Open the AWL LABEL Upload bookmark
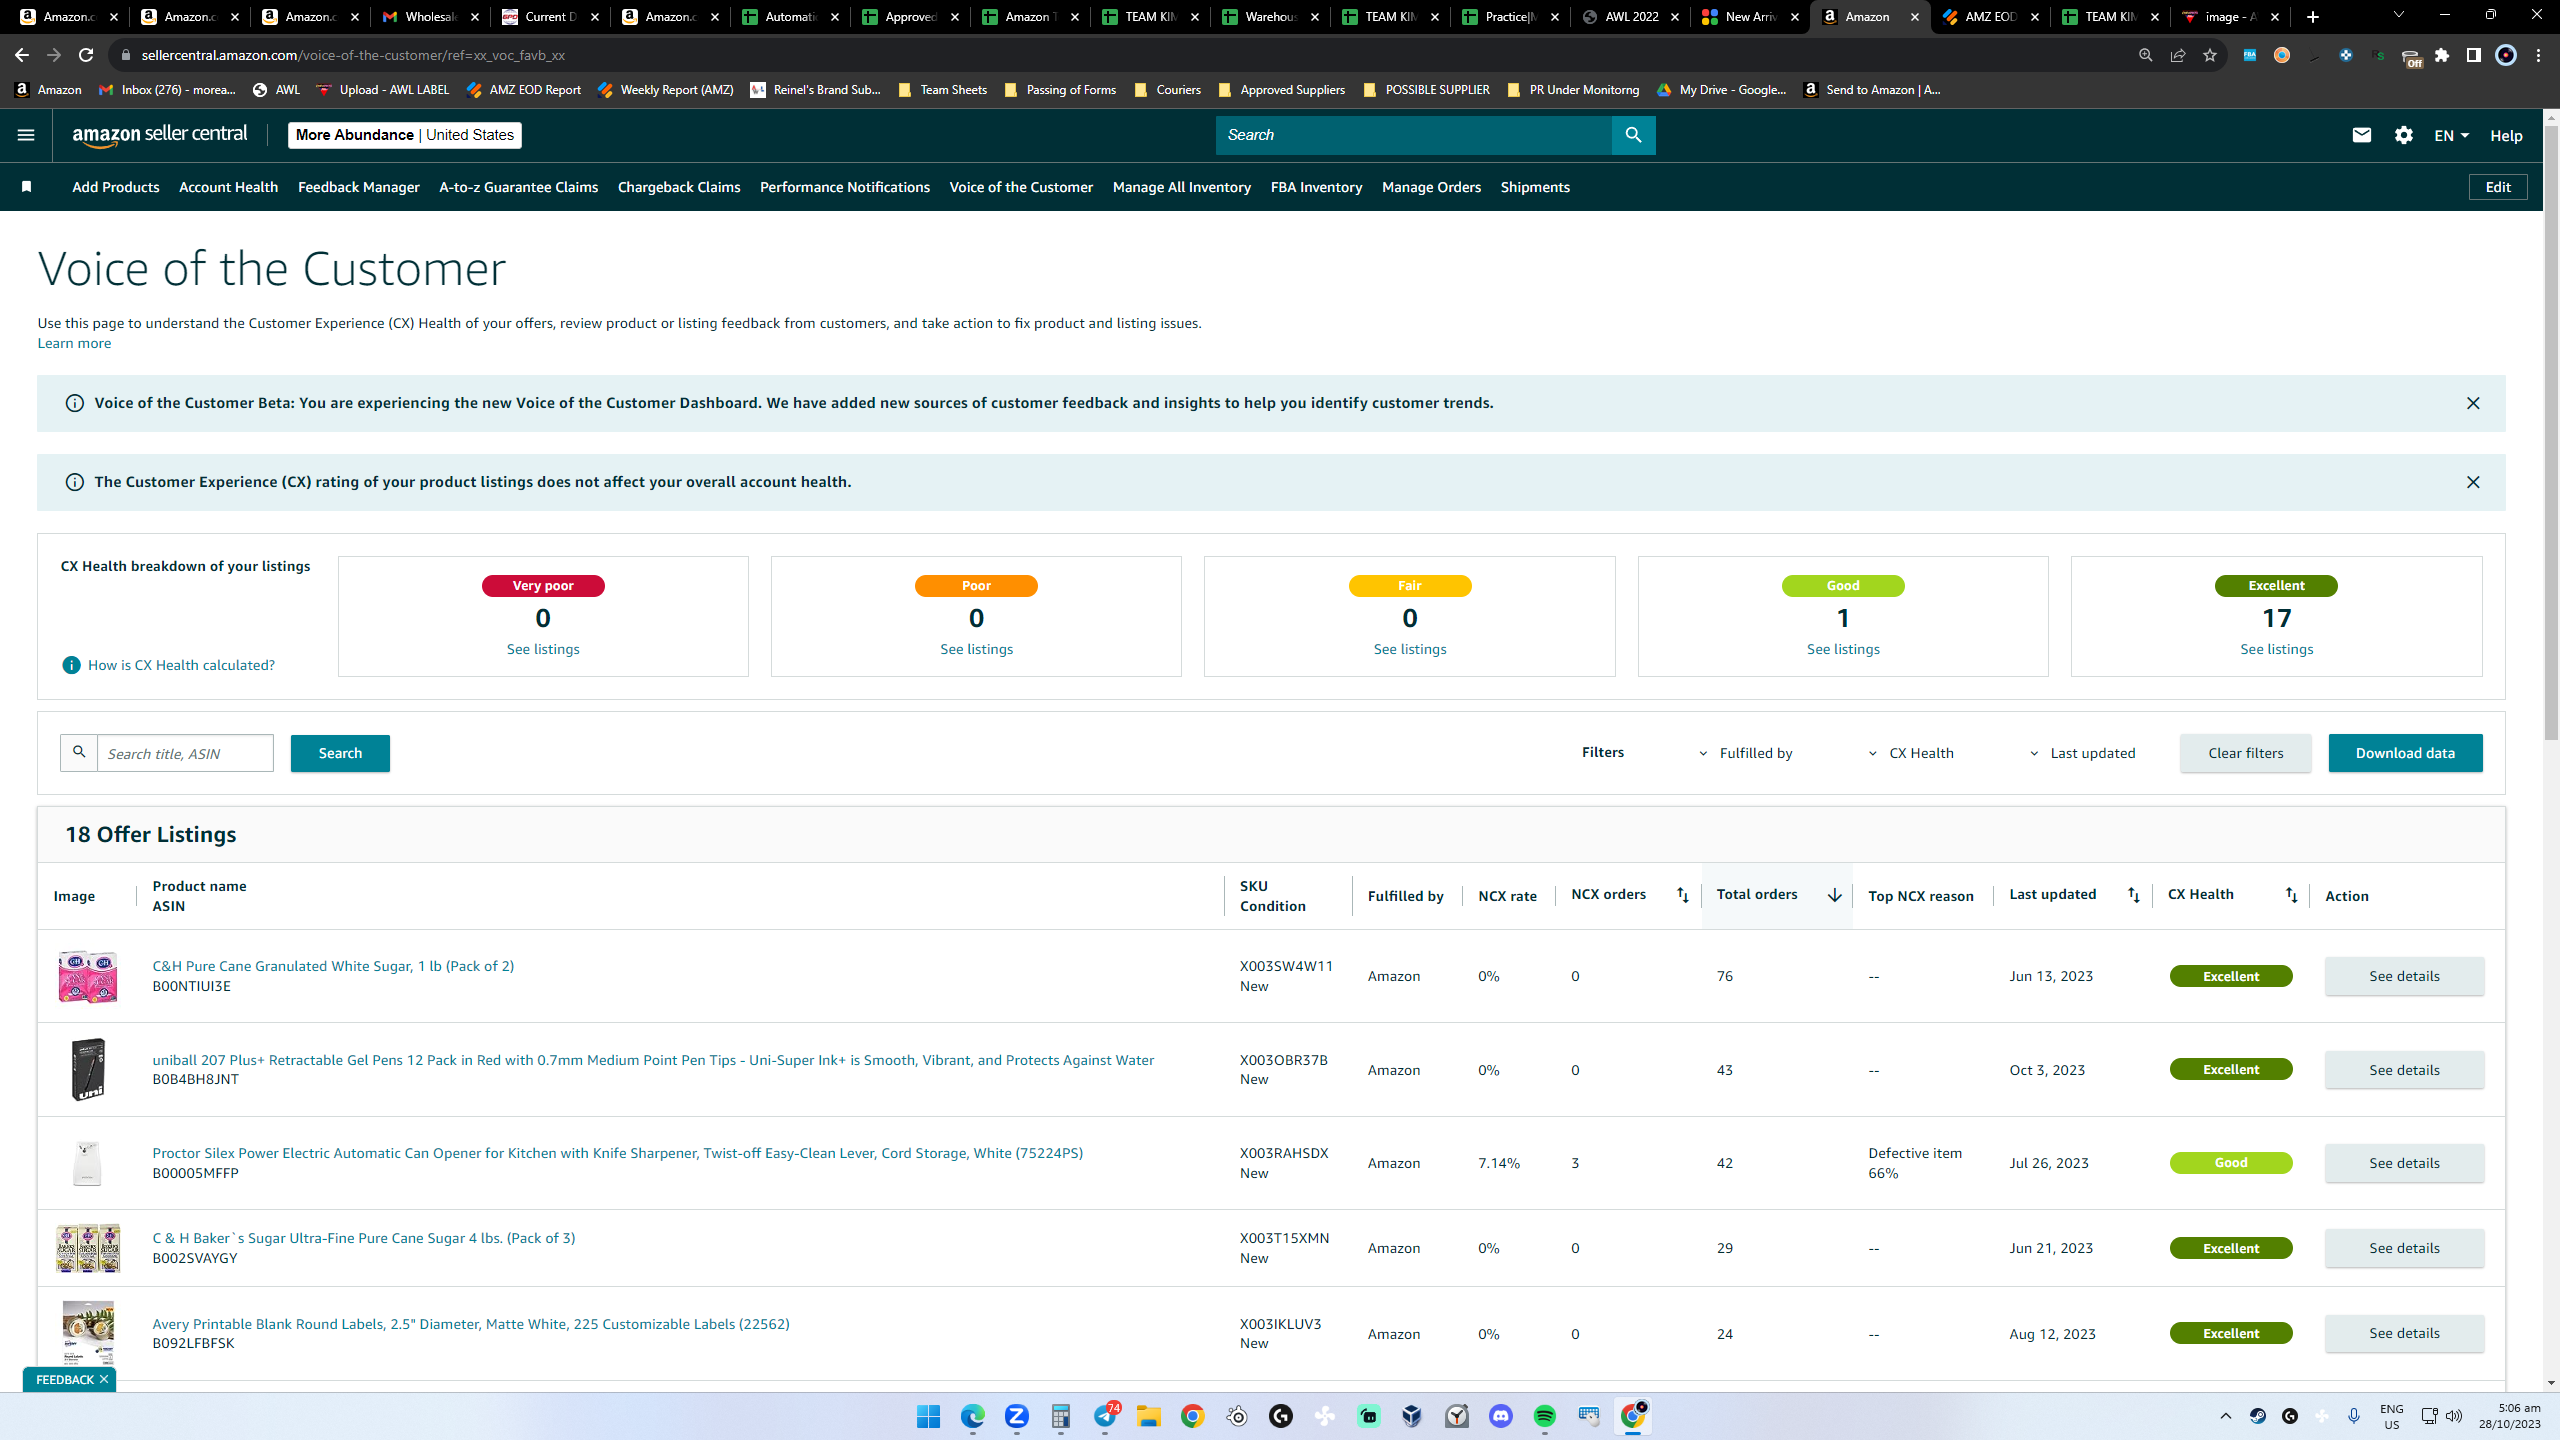 [383, 90]
